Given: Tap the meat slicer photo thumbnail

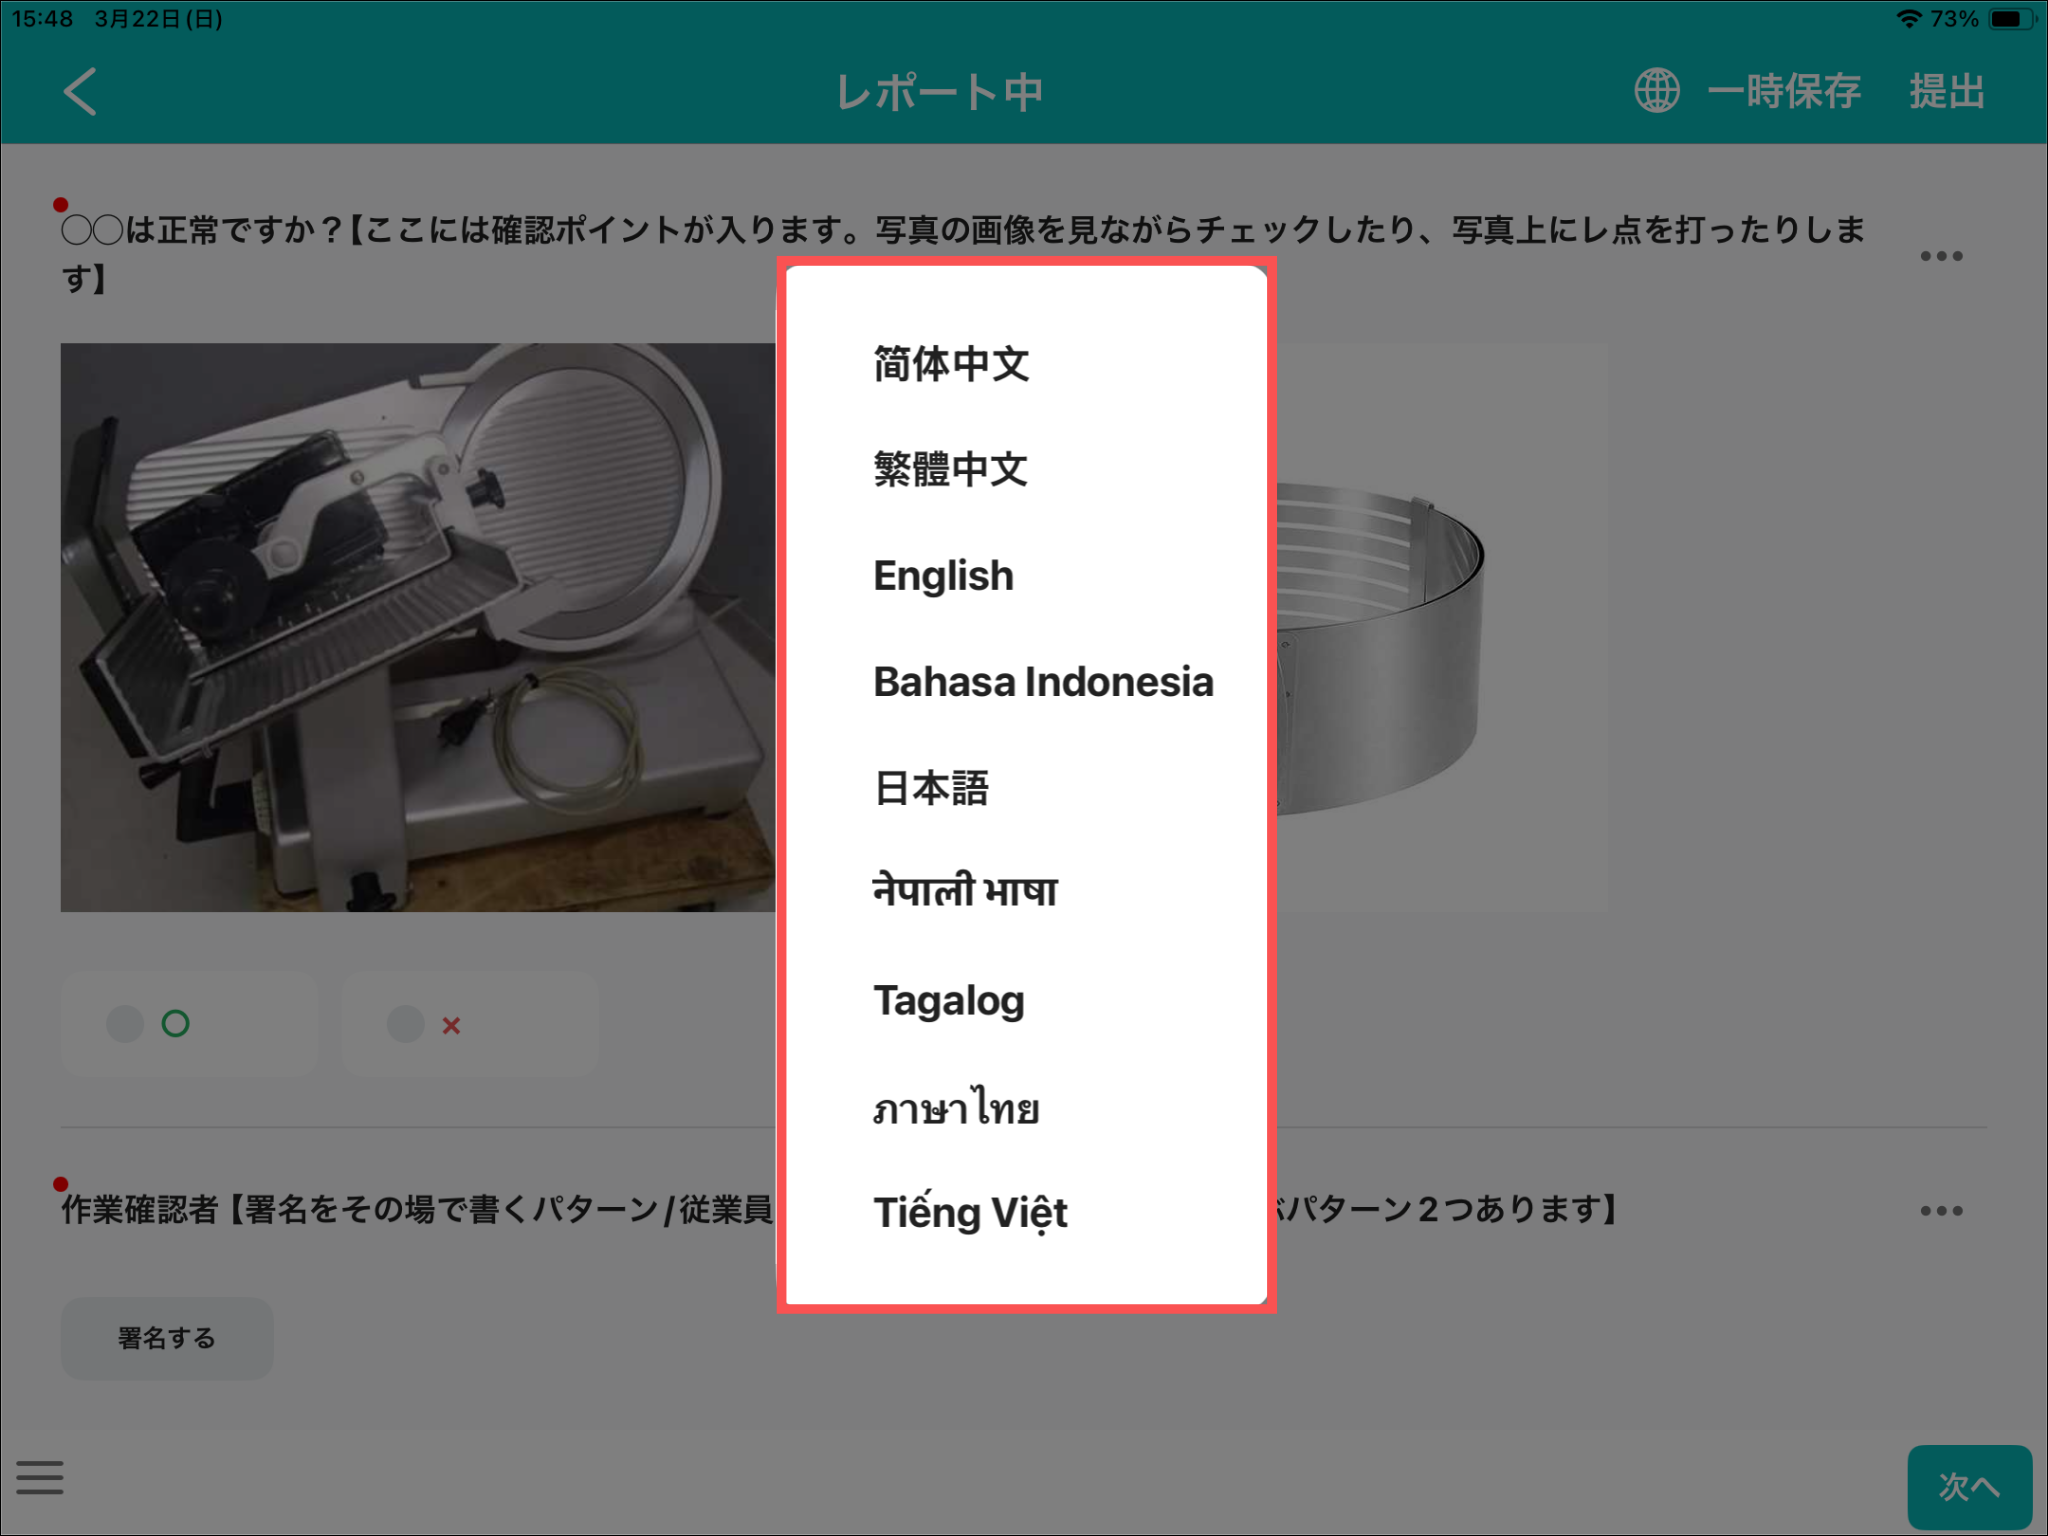Looking at the screenshot, I should coord(418,627).
